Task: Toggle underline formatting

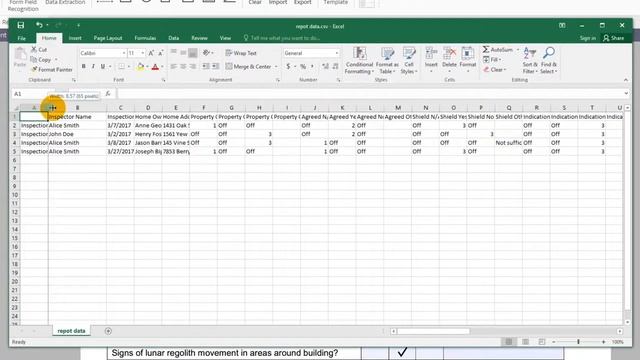Action: pyautogui.click(x=102, y=67)
